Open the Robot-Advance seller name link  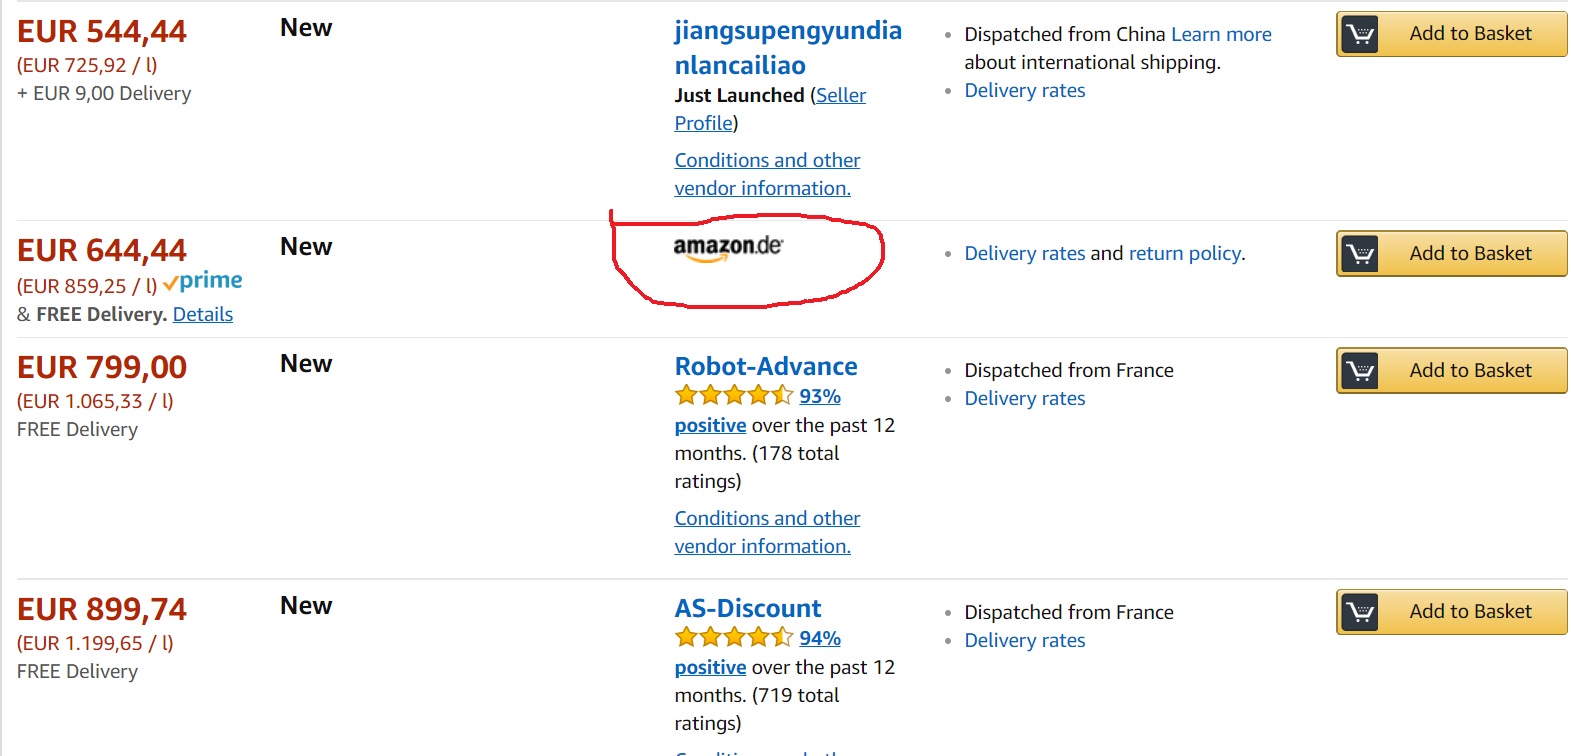(x=765, y=366)
